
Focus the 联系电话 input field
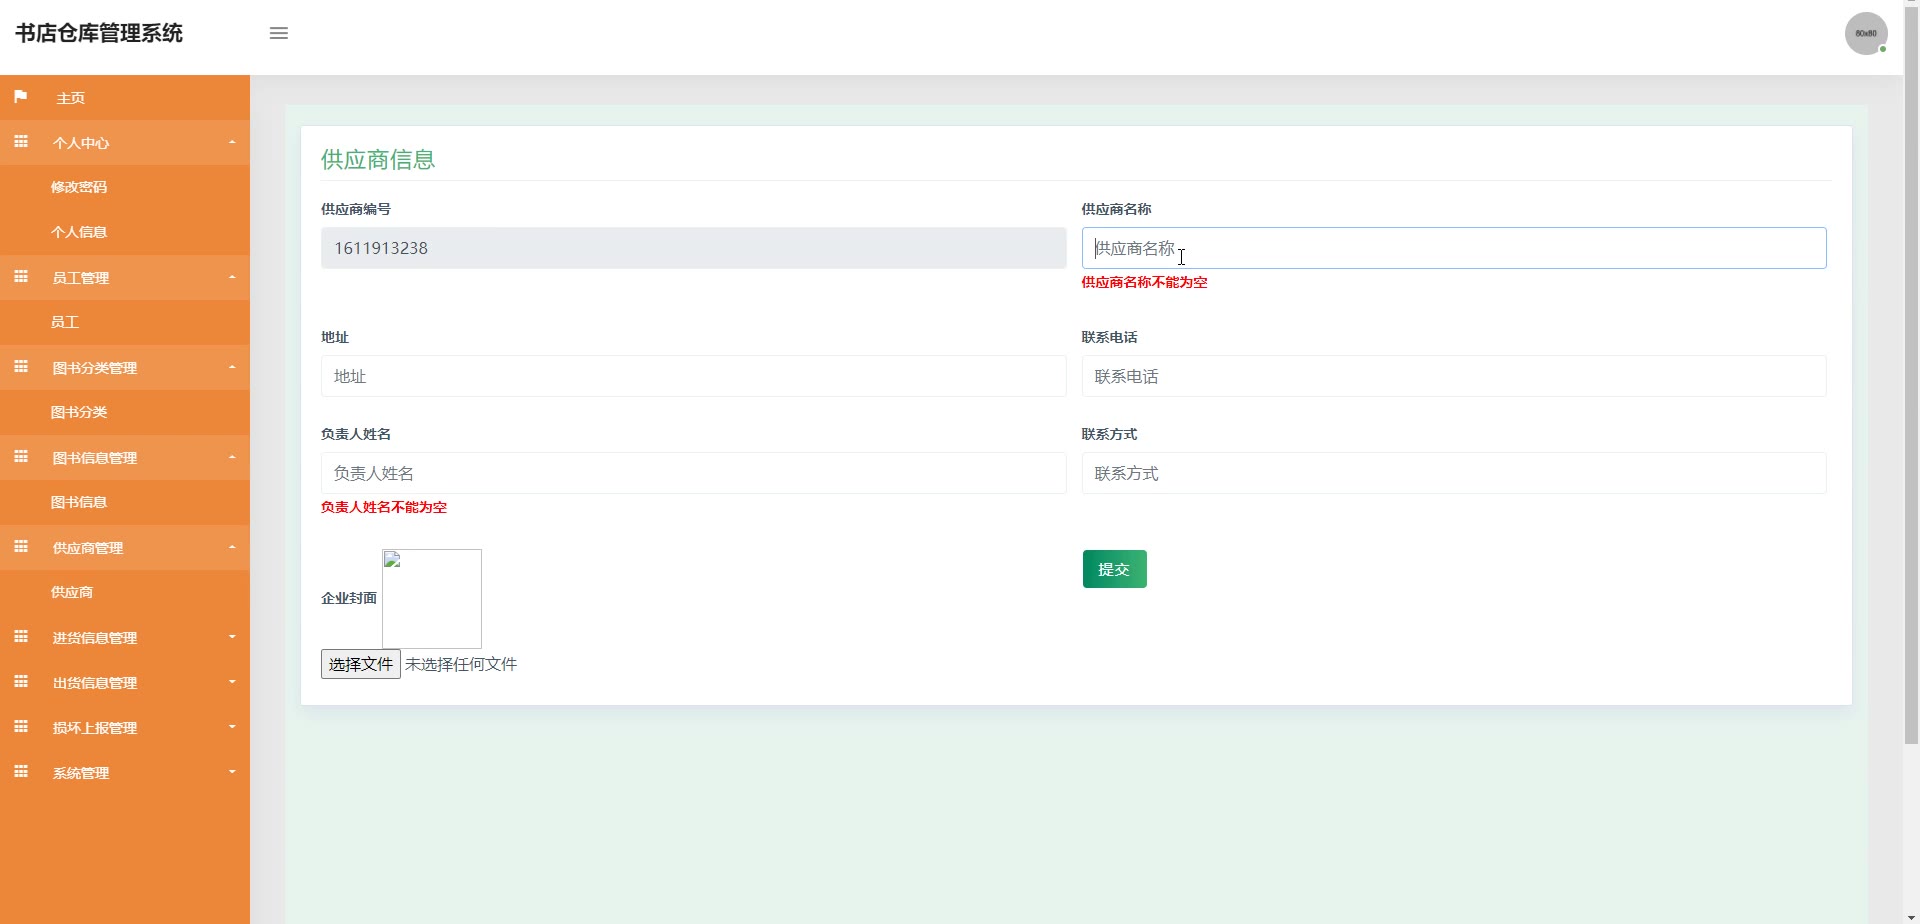coord(1454,376)
